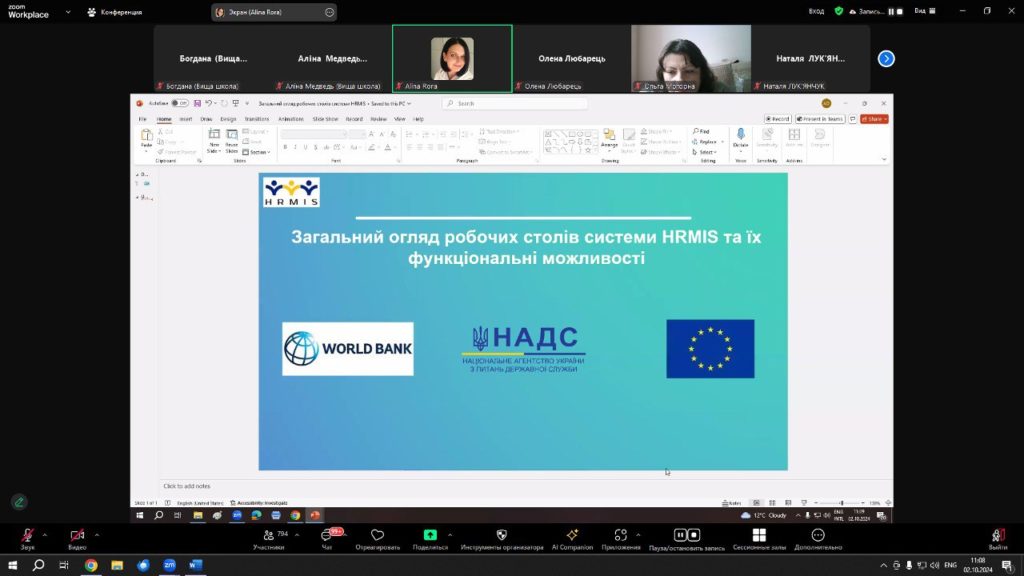
Task: Click New Slide in the ribbon
Action: (x=214, y=141)
